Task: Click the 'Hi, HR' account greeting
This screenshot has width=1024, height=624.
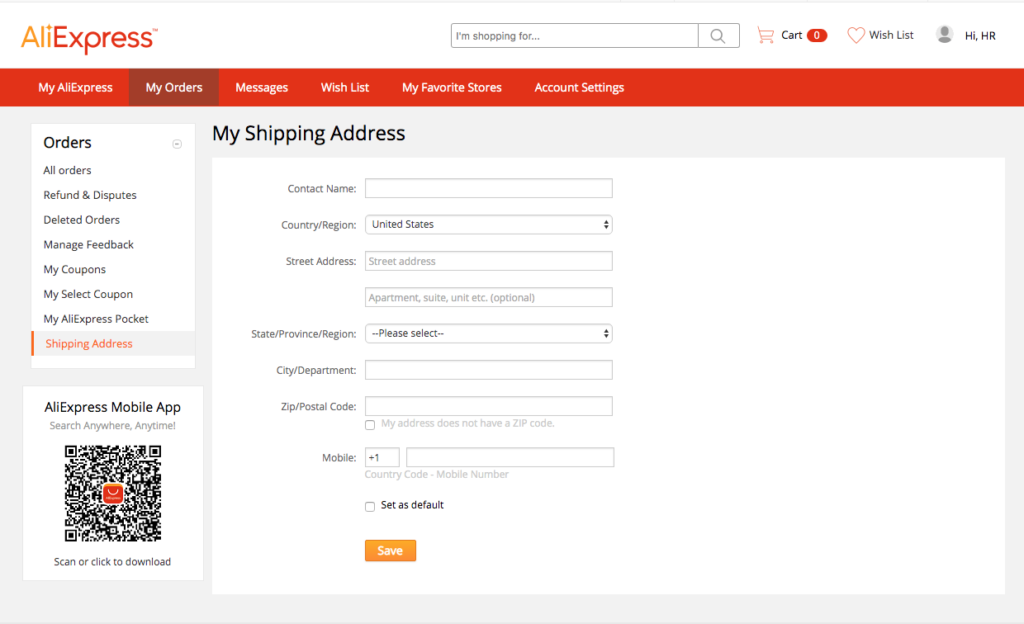Action: [x=980, y=36]
